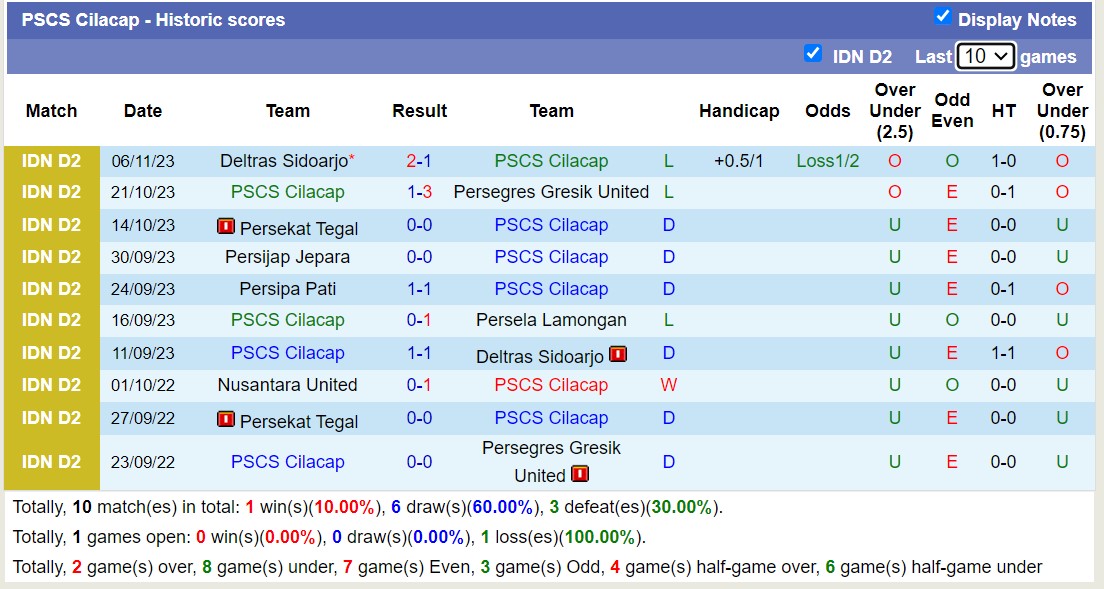
Task: Click the 0-1 score for Nusantara United match
Action: click(419, 385)
